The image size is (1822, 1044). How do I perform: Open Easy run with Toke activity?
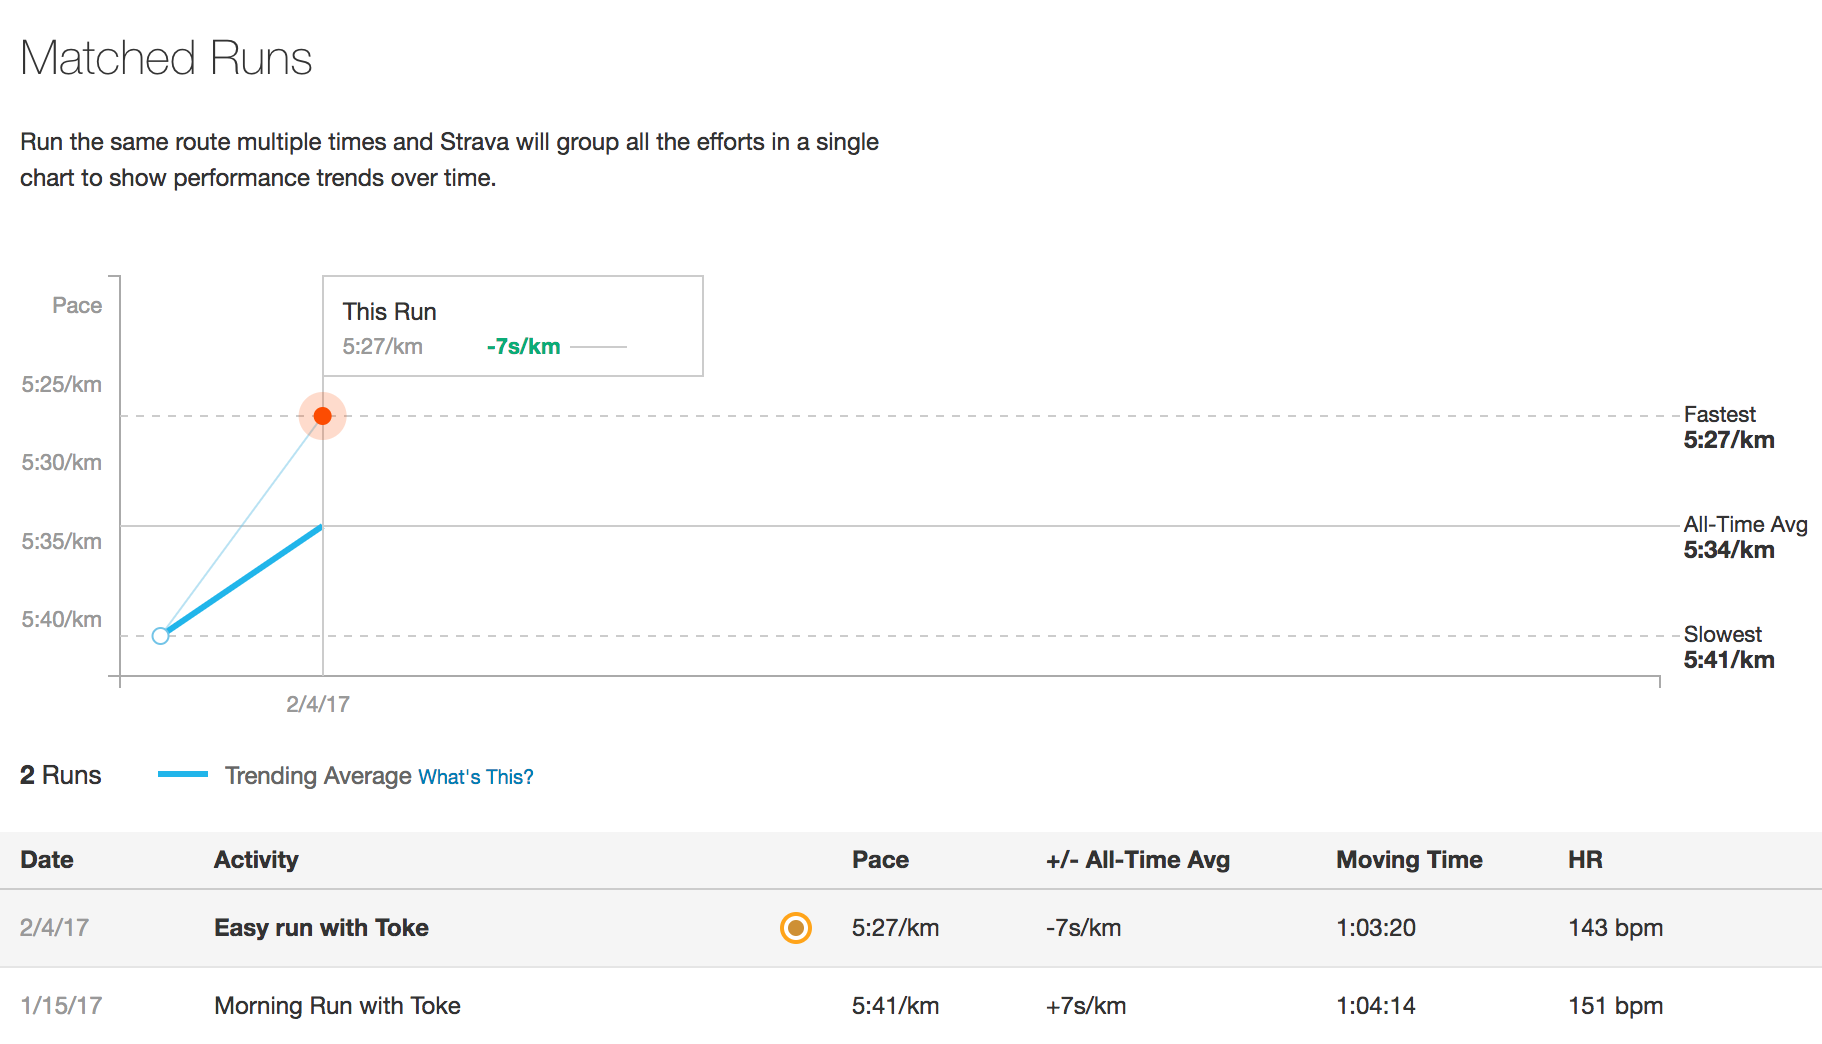point(321,928)
